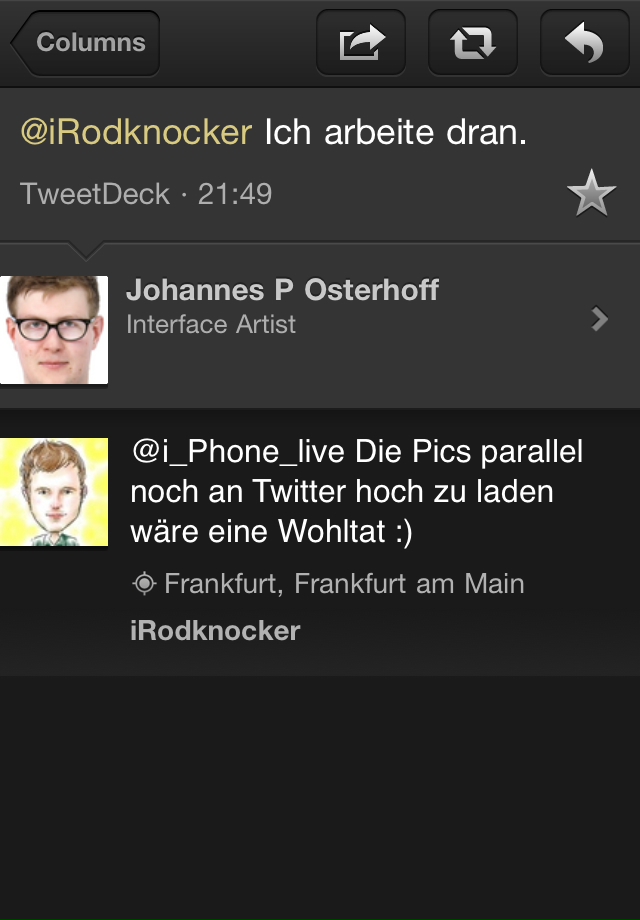Open Johannes P Osterhoff's profile photo
The height and width of the screenshot is (920, 640).
(x=54, y=330)
